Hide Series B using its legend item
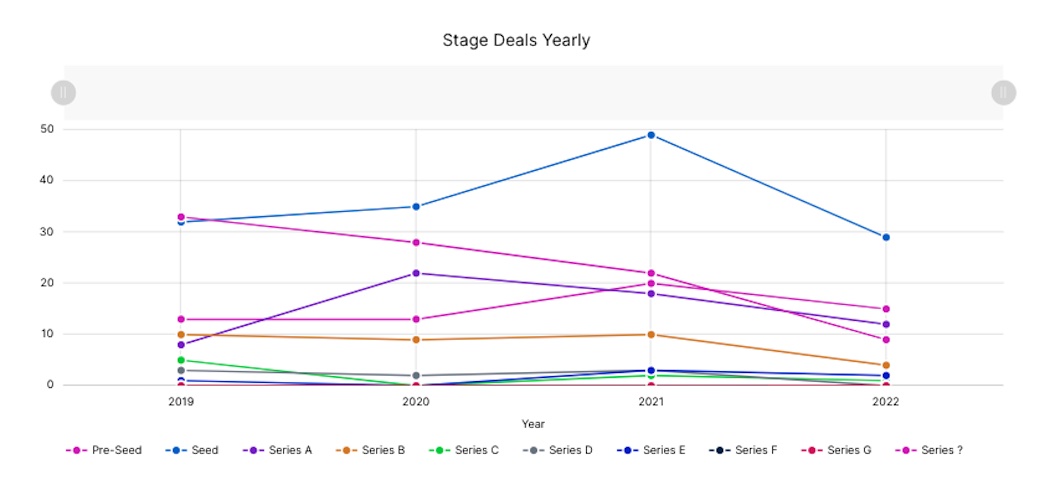This screenshot has width=1050, height=480. (372, 450)
